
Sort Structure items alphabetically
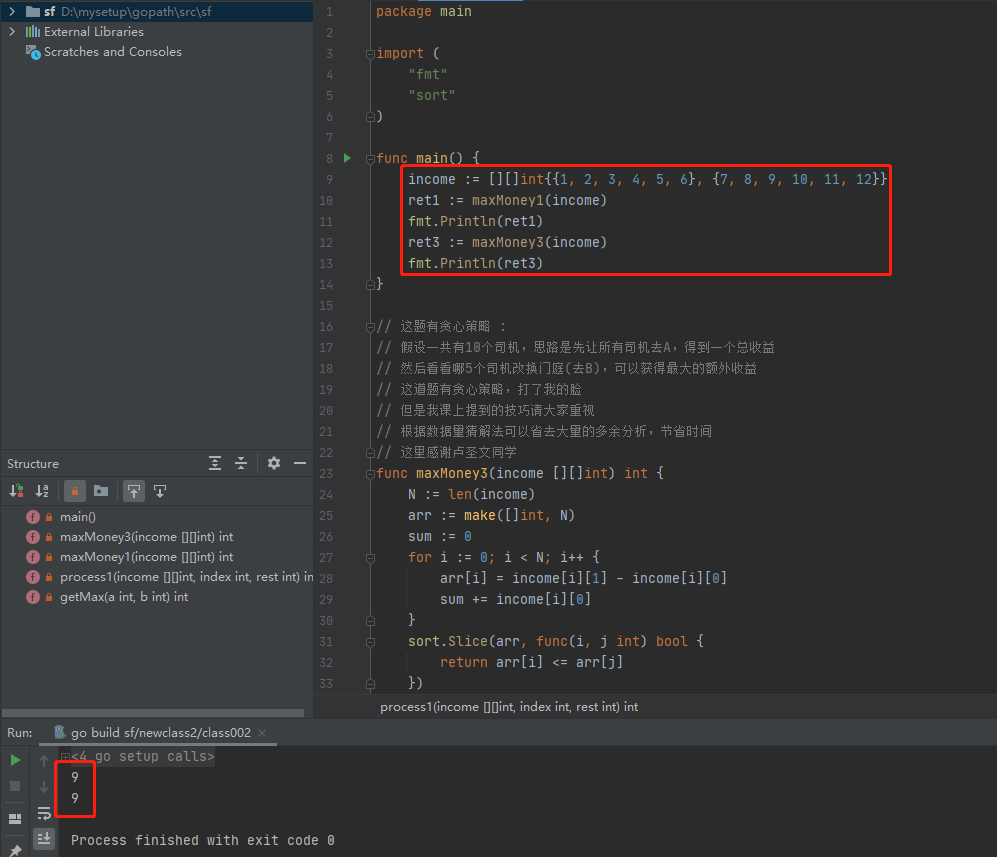tap(42, 491)
